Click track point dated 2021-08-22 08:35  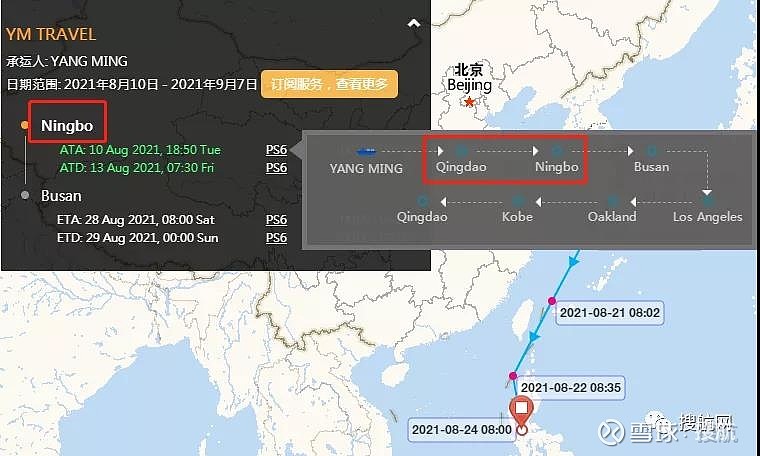[513, 376]
